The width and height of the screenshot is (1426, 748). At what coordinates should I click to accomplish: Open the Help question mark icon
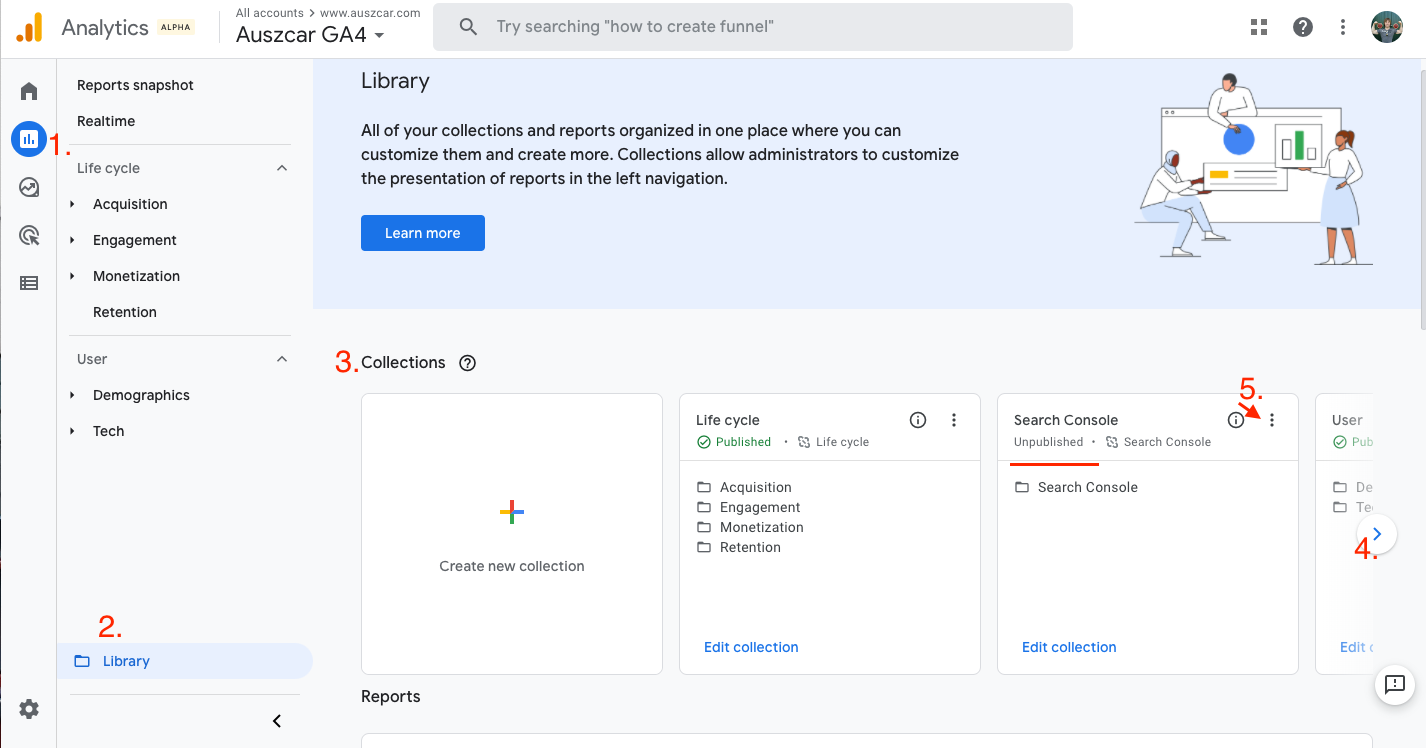[1303, 27]
